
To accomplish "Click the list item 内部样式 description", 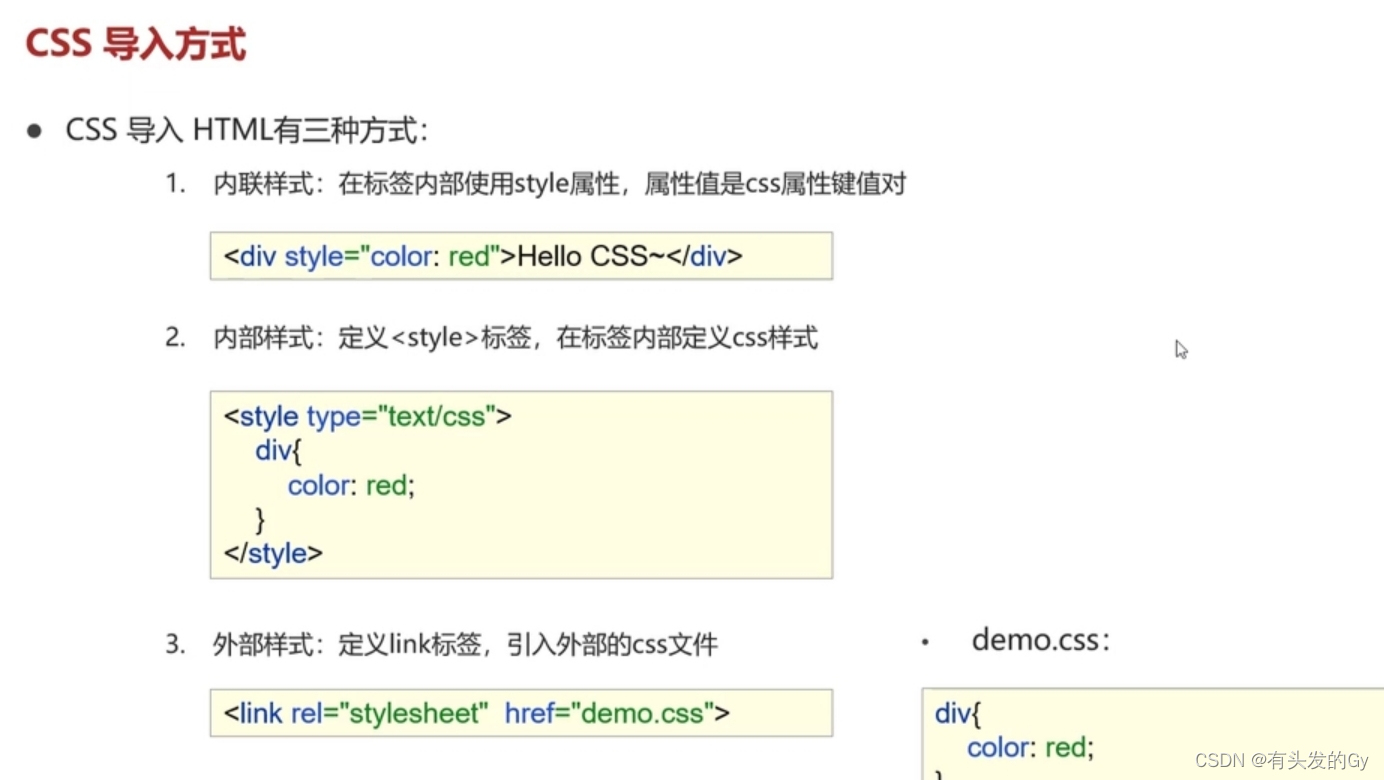I will coord(515,338).
